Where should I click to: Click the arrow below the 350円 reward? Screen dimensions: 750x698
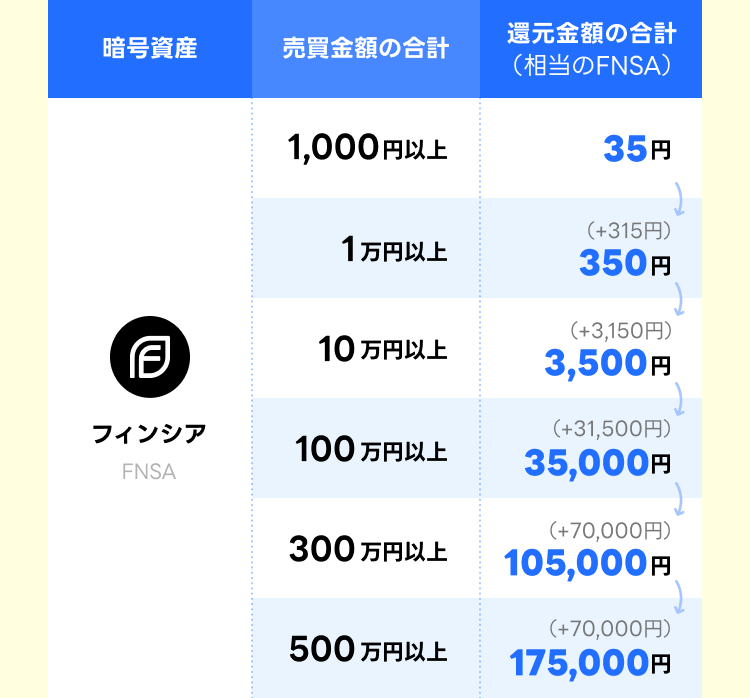coord(679,299)
